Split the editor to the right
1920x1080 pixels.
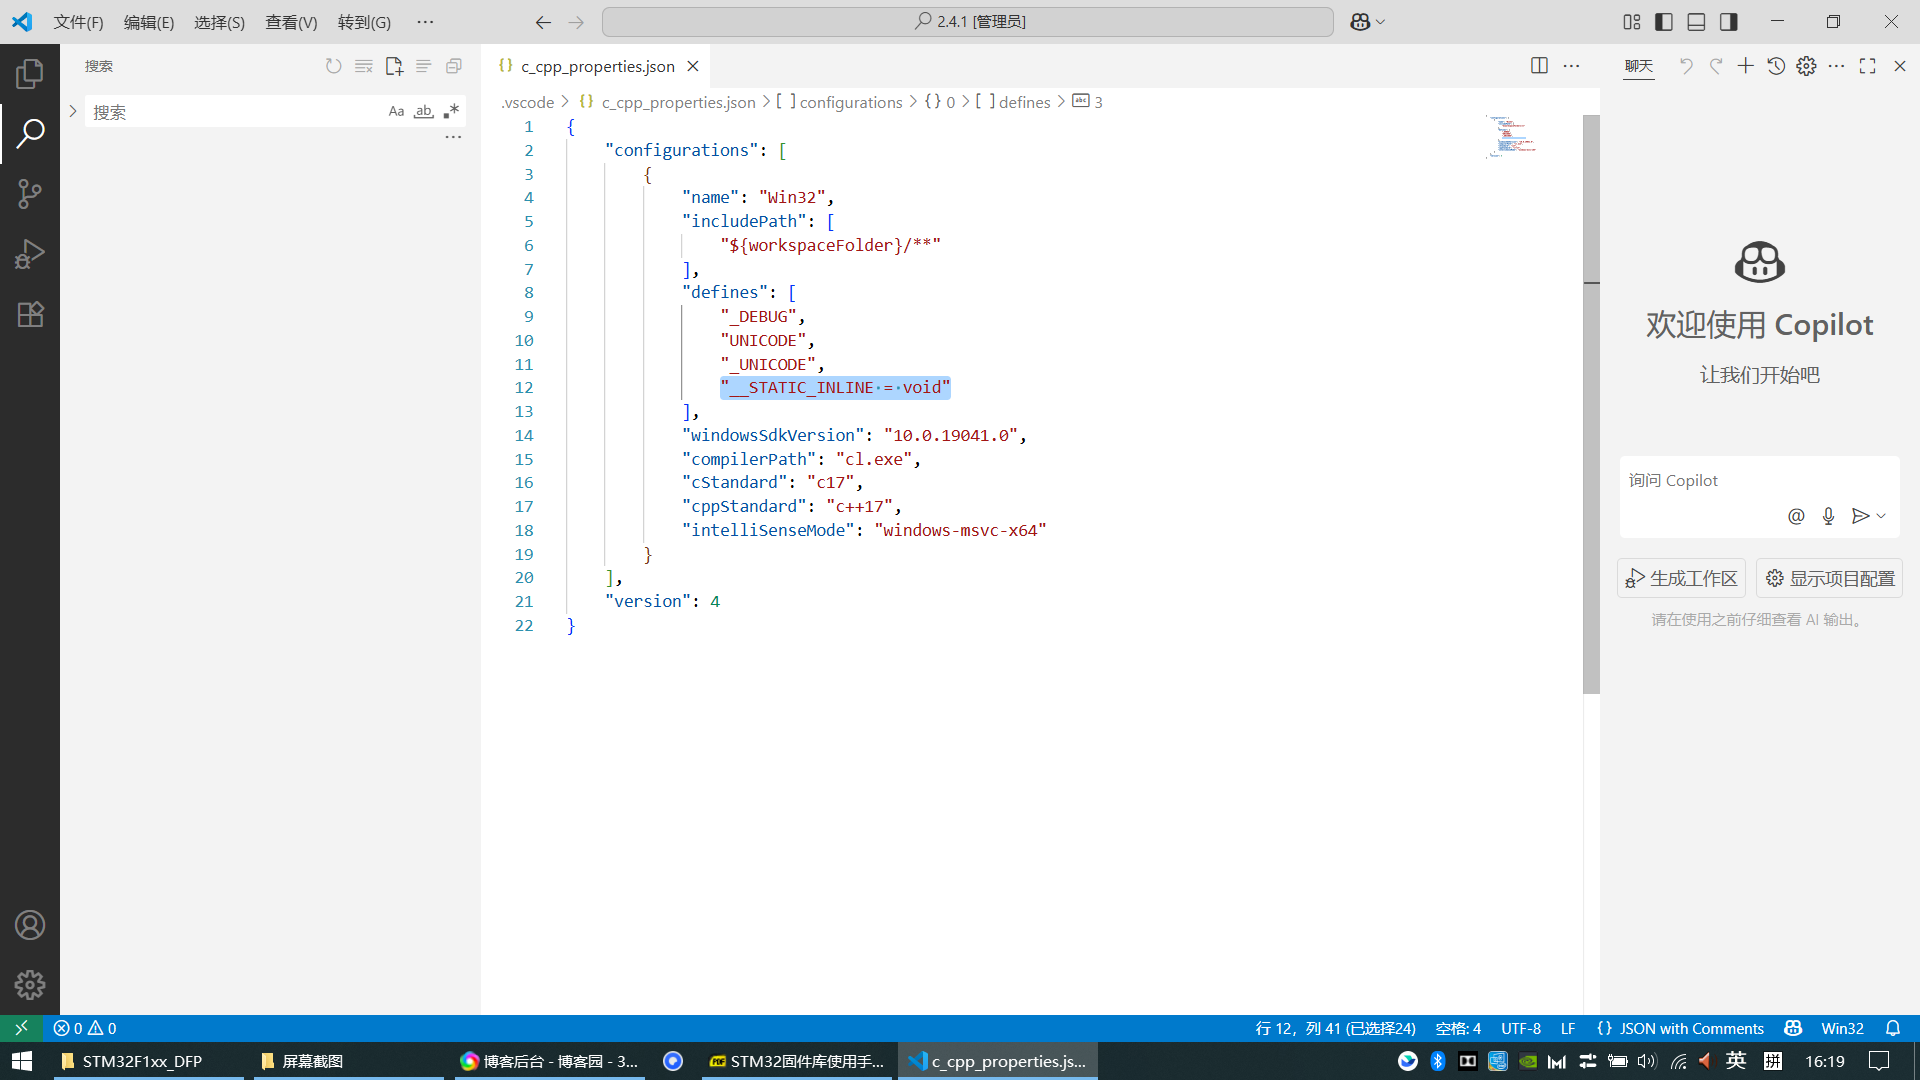point(1539,66)
